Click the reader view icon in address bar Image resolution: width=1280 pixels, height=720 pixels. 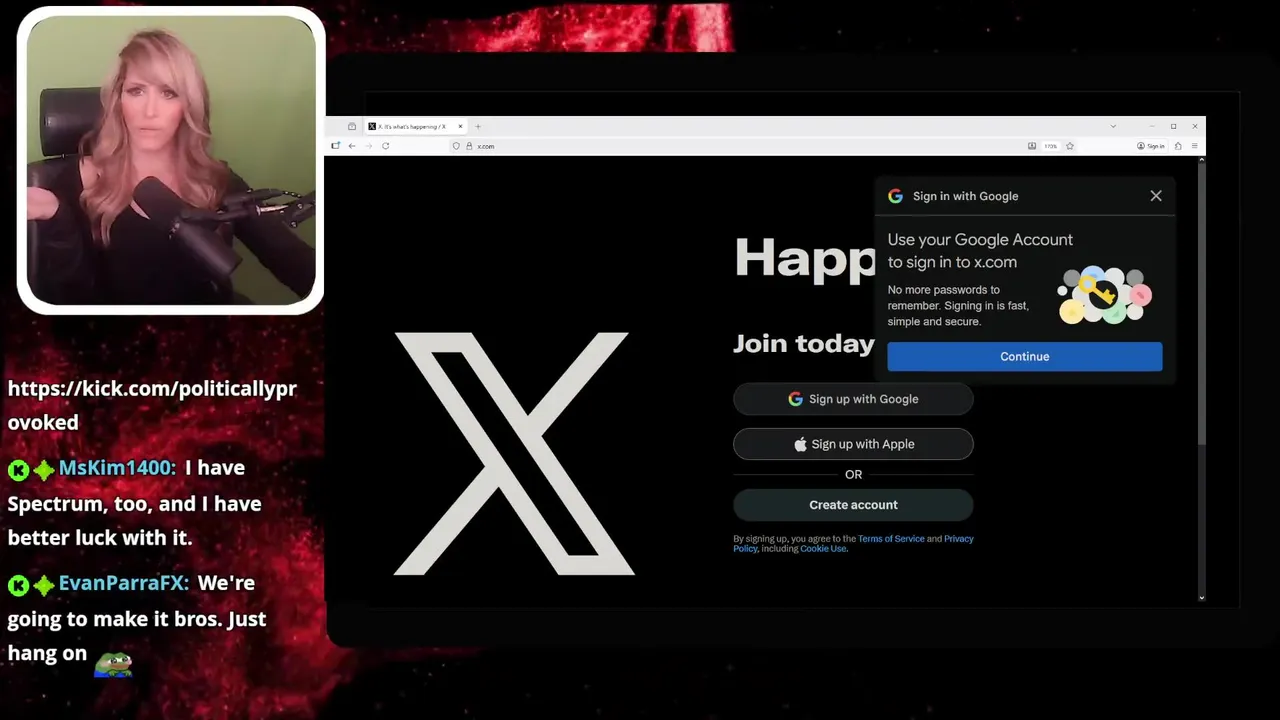click(1032, 146)
